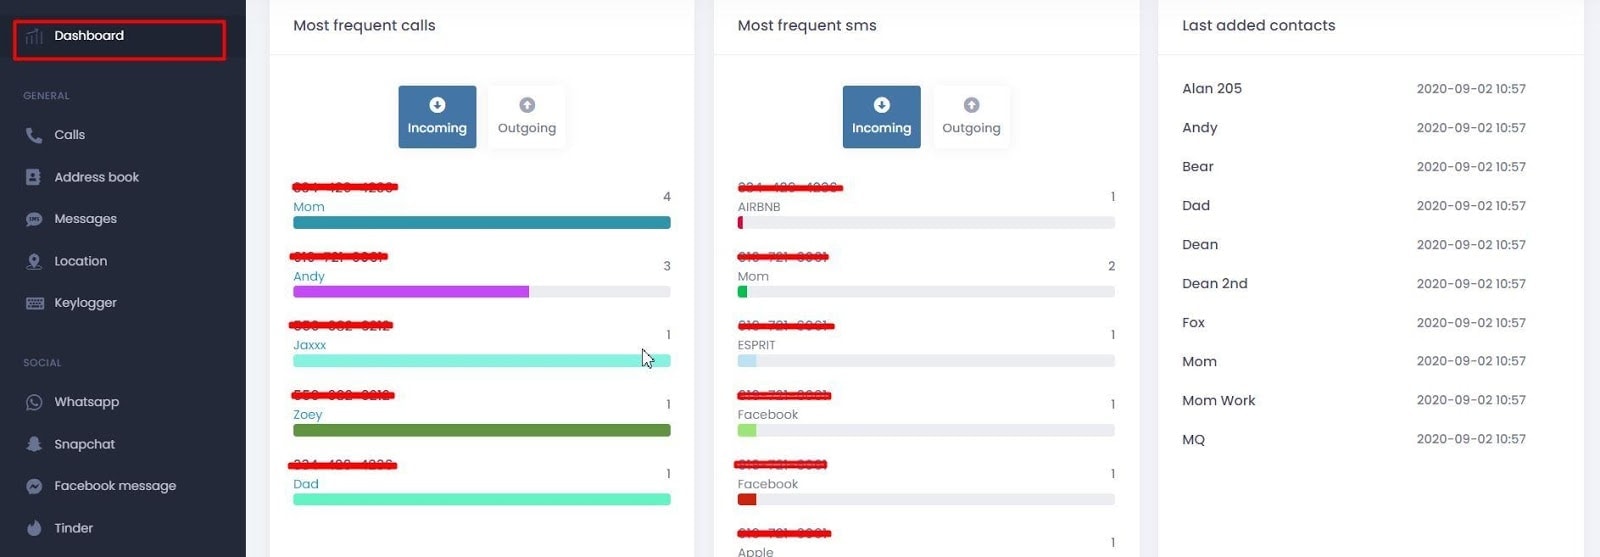Click the Most frequent sms heading
The height and width of the screenshot is (557, 1600).
(806, 26)
